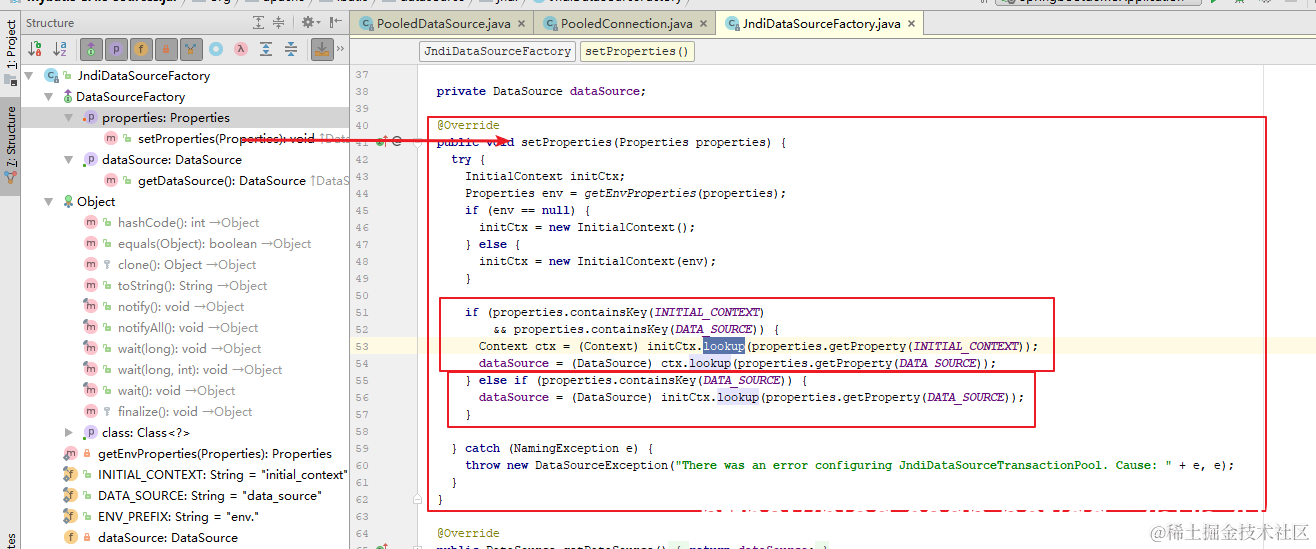Screen dimensions: 1316x549
Task: Click Expand All in Structure header
Action: (x=257, y=22)
